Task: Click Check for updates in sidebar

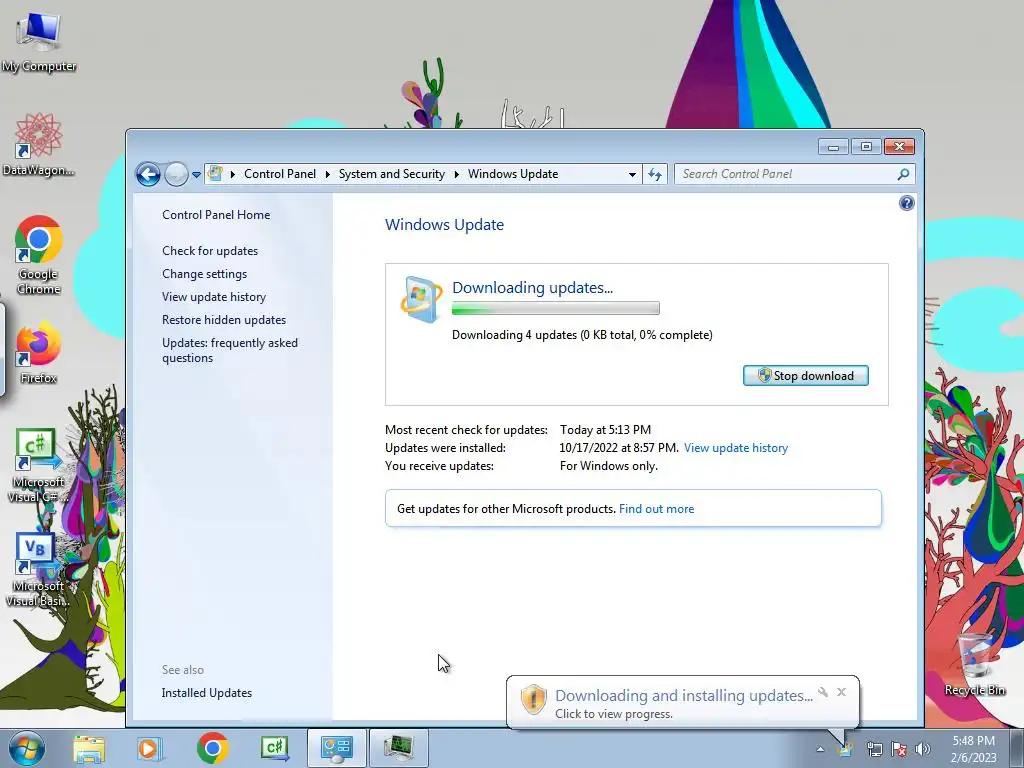Action: click(x=210, y=251)
